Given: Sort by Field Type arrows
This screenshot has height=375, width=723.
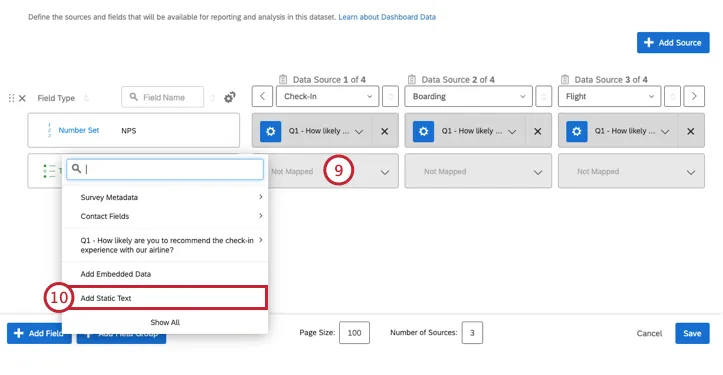Looking at the screenshot, I should [x=86, y=98].
